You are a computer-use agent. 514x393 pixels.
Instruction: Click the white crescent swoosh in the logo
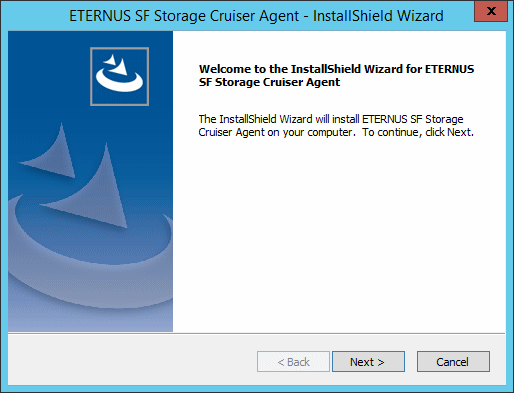tap(119, 83)
